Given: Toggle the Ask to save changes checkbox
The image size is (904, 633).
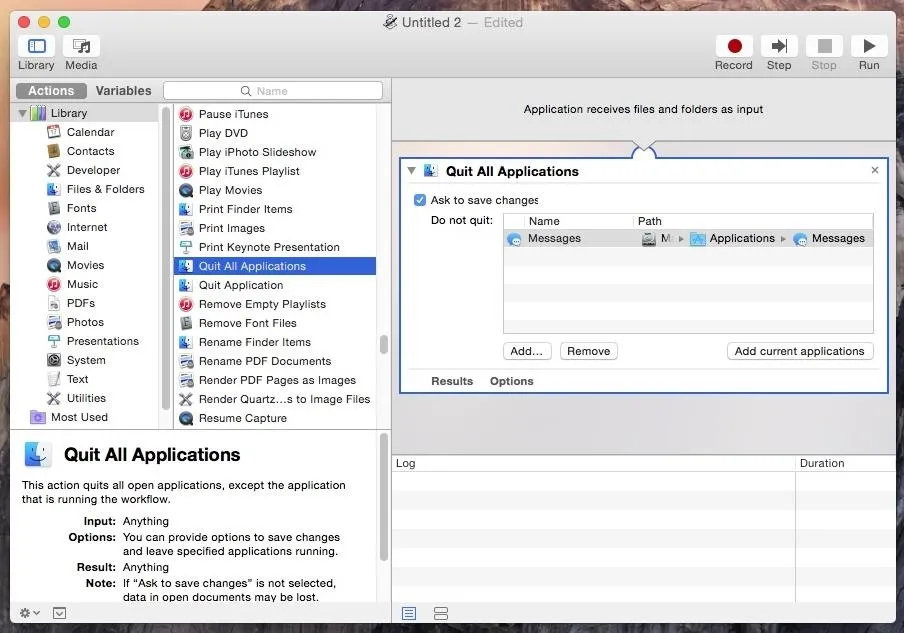Looking at the screenshot, I should [x=420, y=200].
